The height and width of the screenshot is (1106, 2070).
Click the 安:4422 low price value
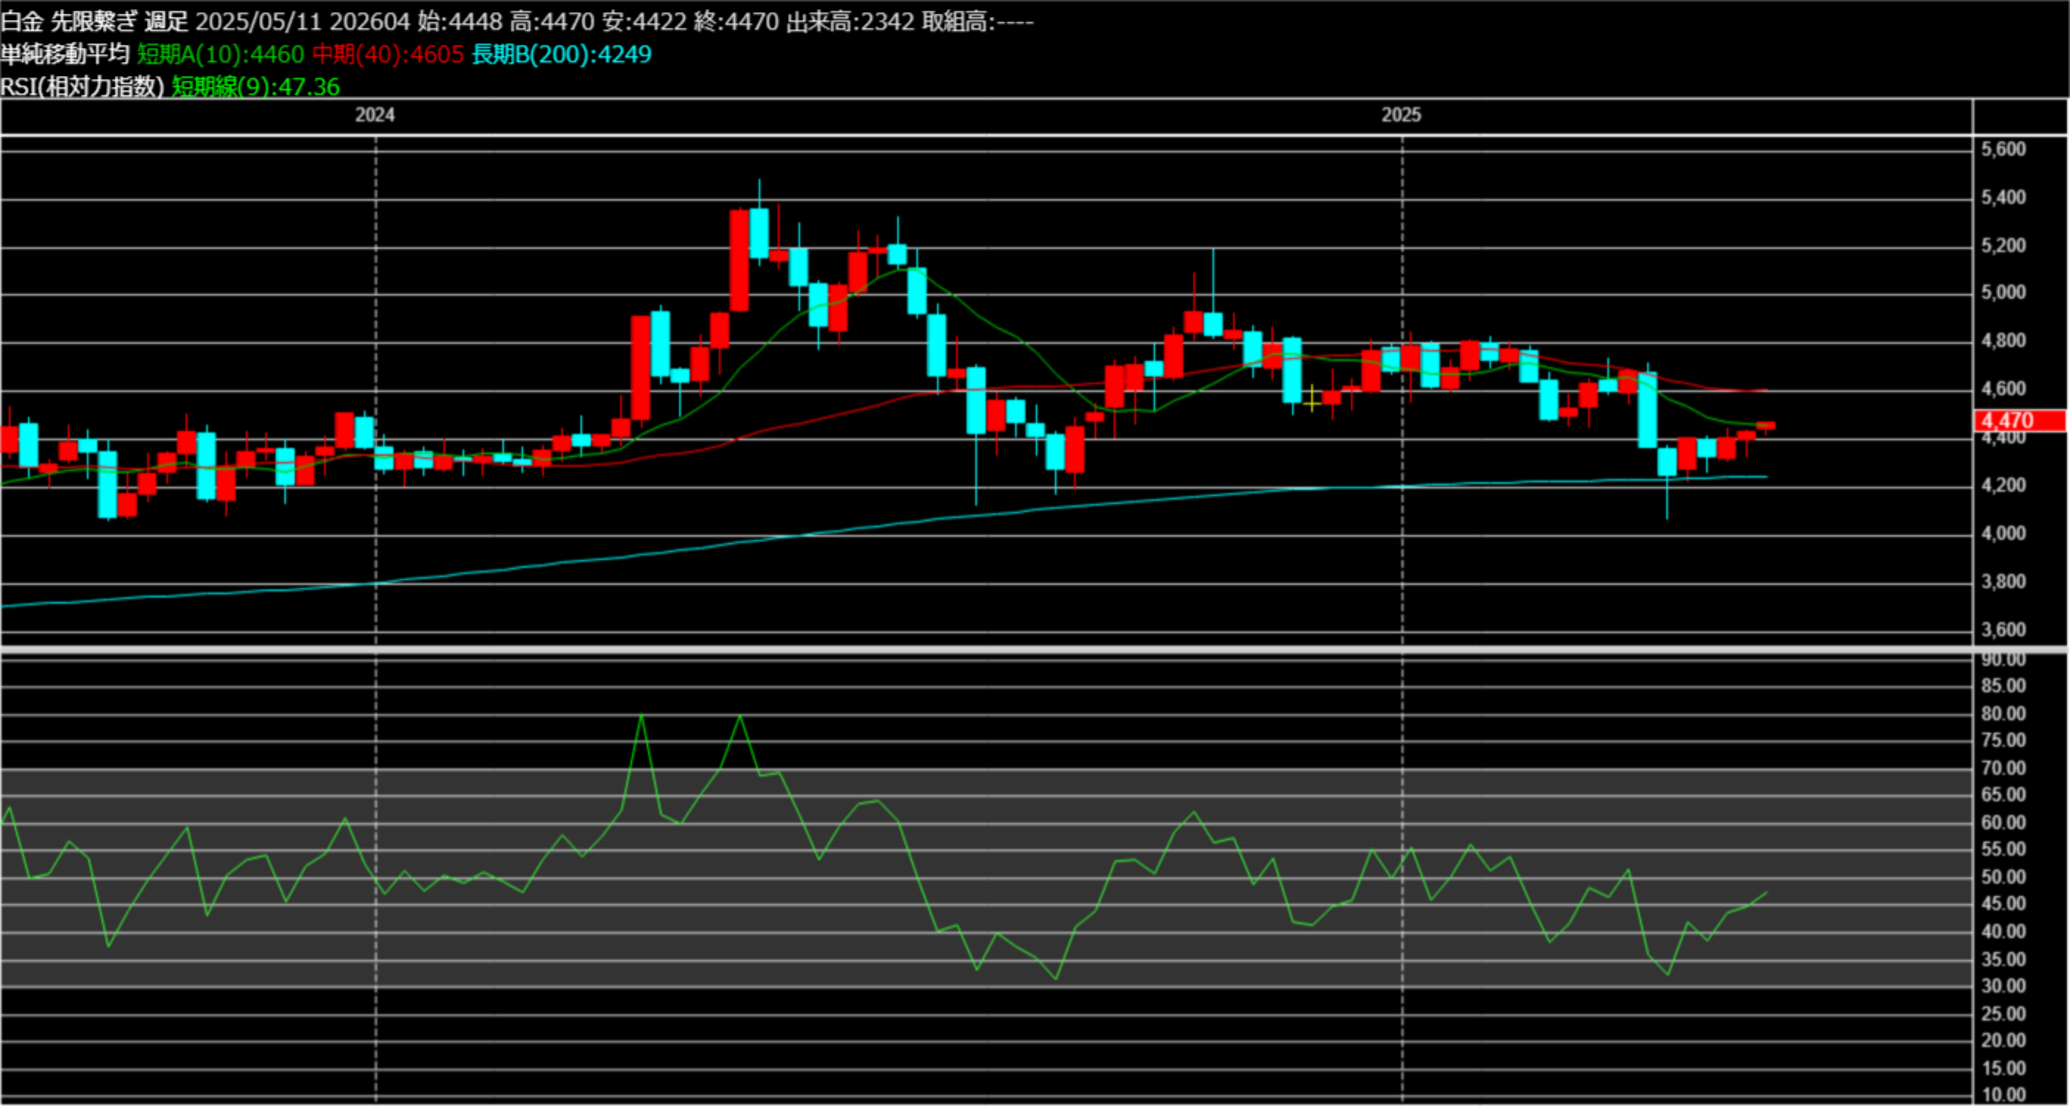(644, 21)
